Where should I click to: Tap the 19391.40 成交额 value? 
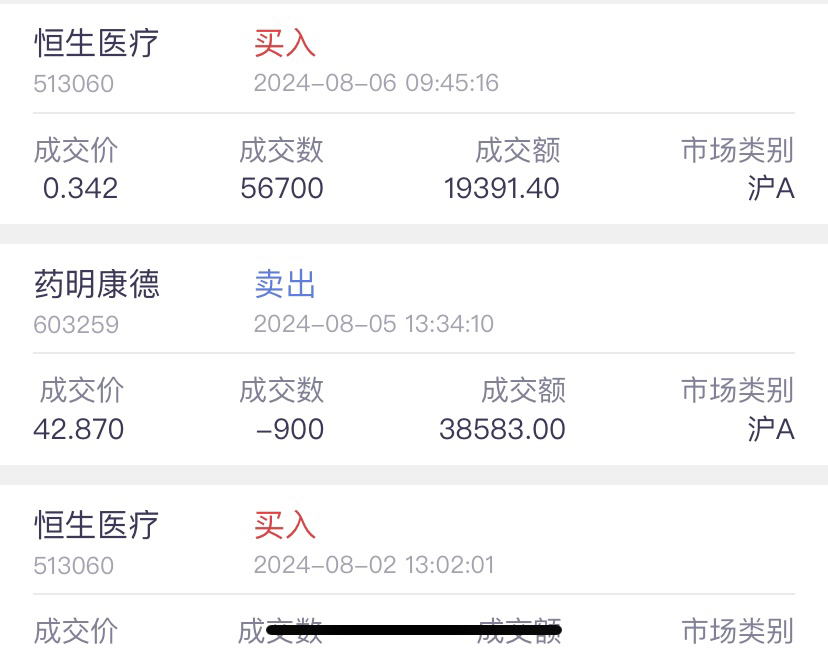click(x=502, y=188)
